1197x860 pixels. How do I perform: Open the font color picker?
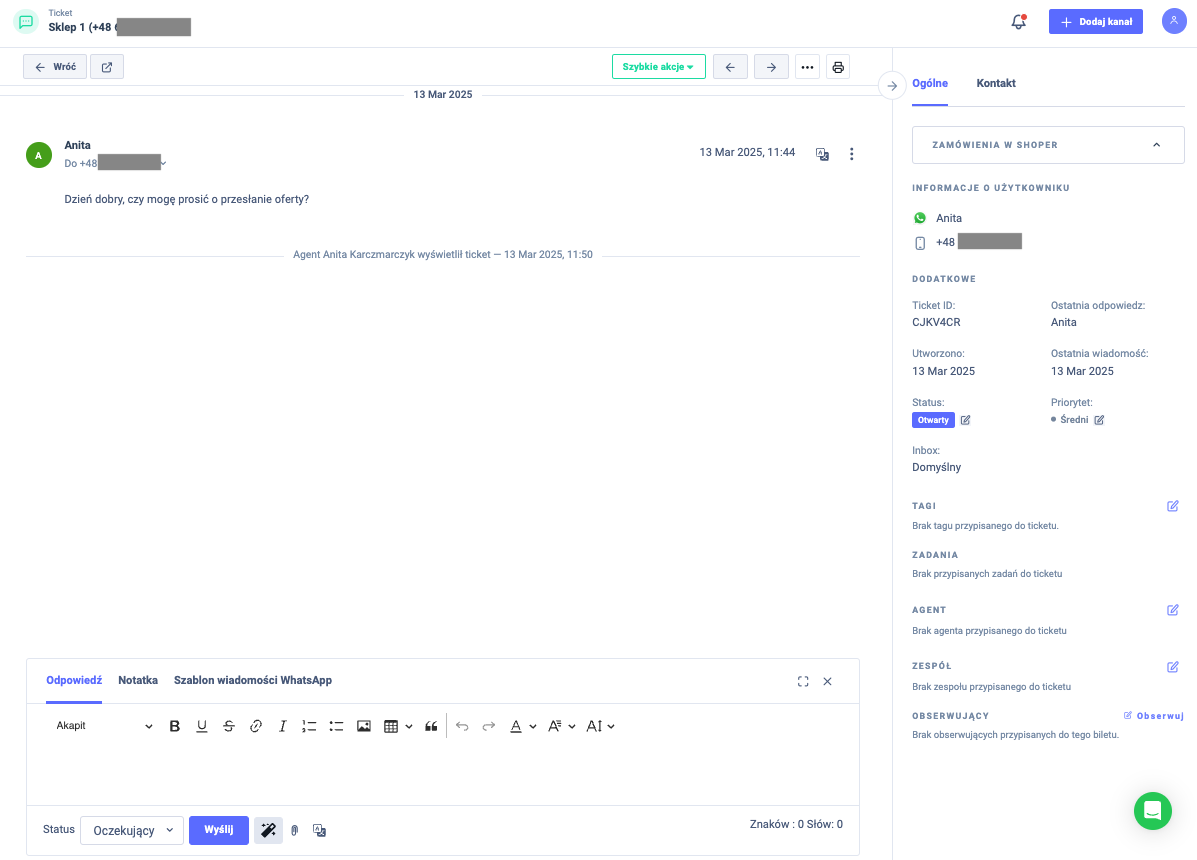(516, 726)
